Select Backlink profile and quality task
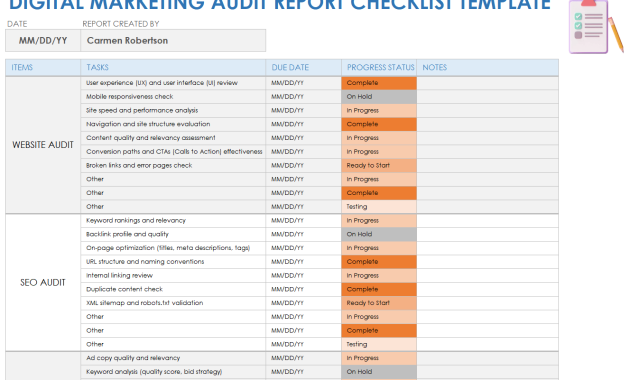 pyautogui.click(x=173, y=234)
